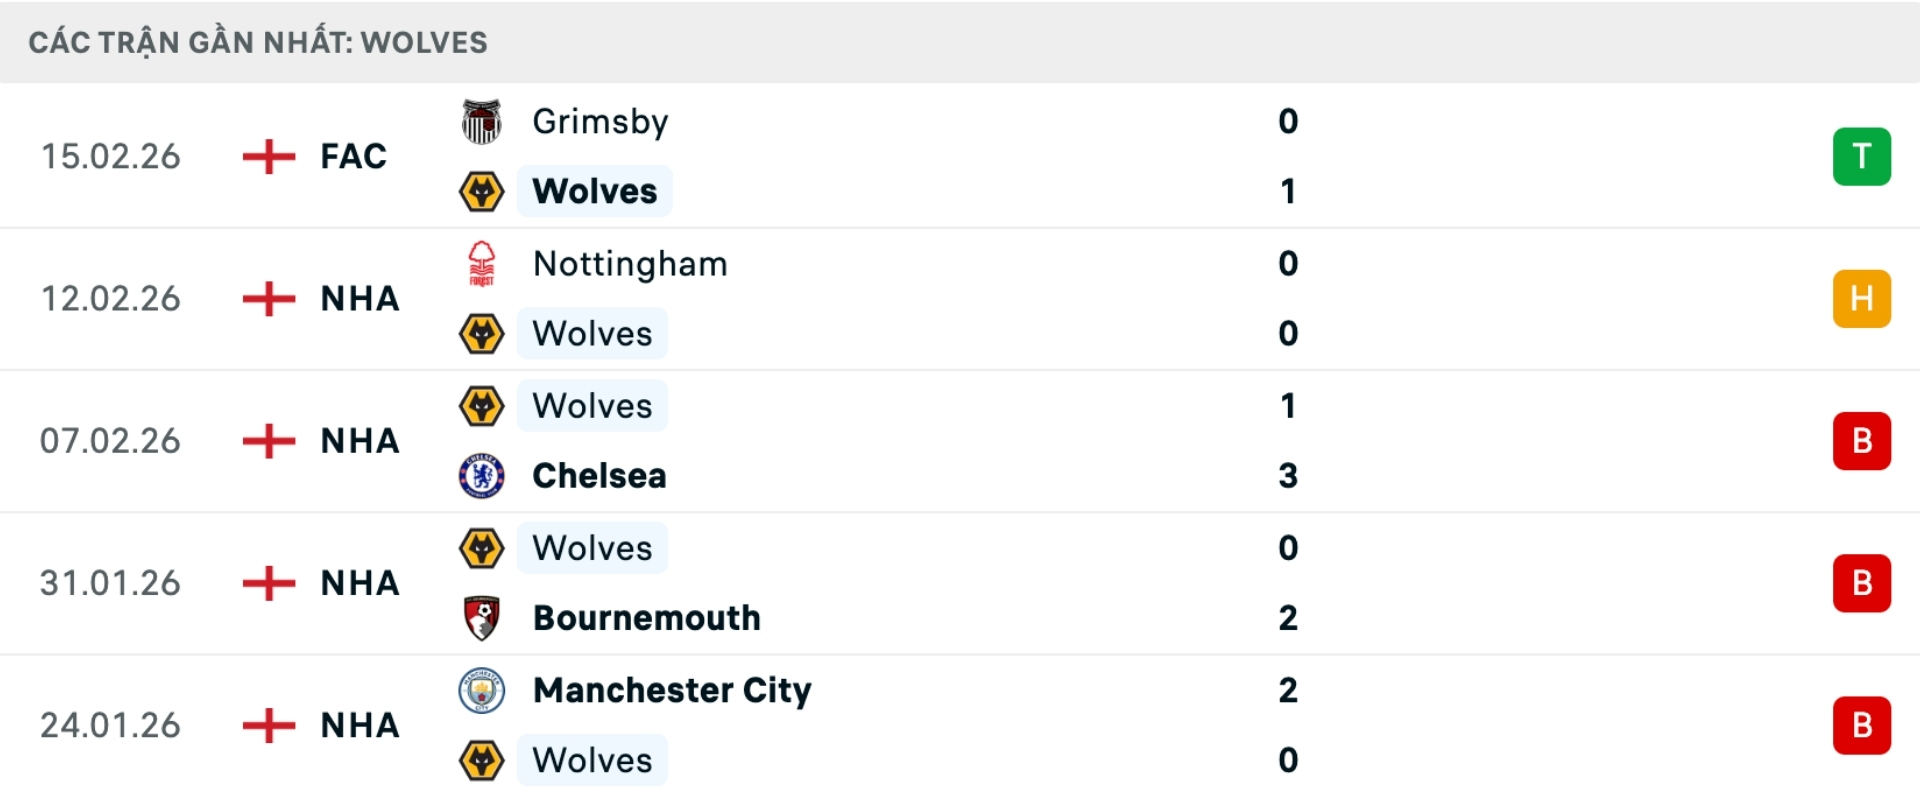Select the Grimsby Town badge
This screenshot has width=1920, height=792.
click(x=483, y=122)
